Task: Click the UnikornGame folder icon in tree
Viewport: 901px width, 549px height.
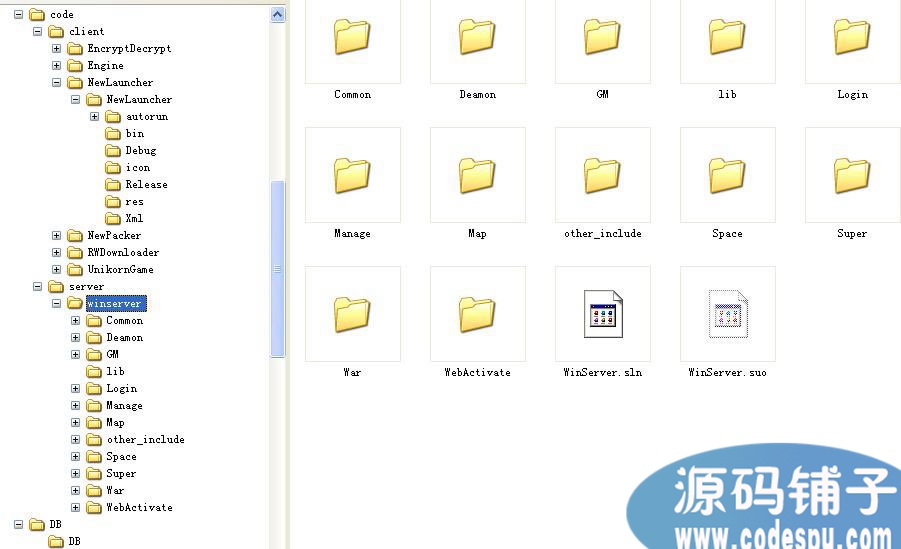Action: (x=75, y=269)
